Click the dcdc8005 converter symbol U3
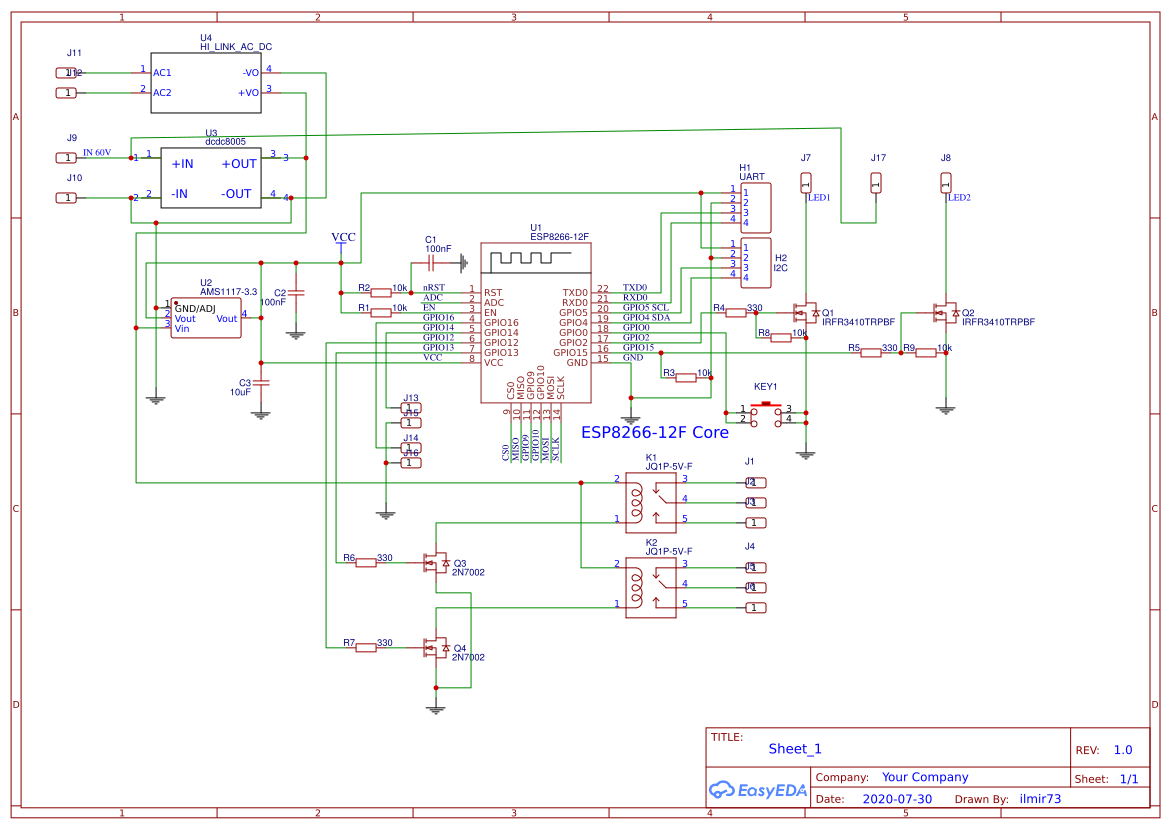Viewport: 1172px width, 829px height. point(210,180)
